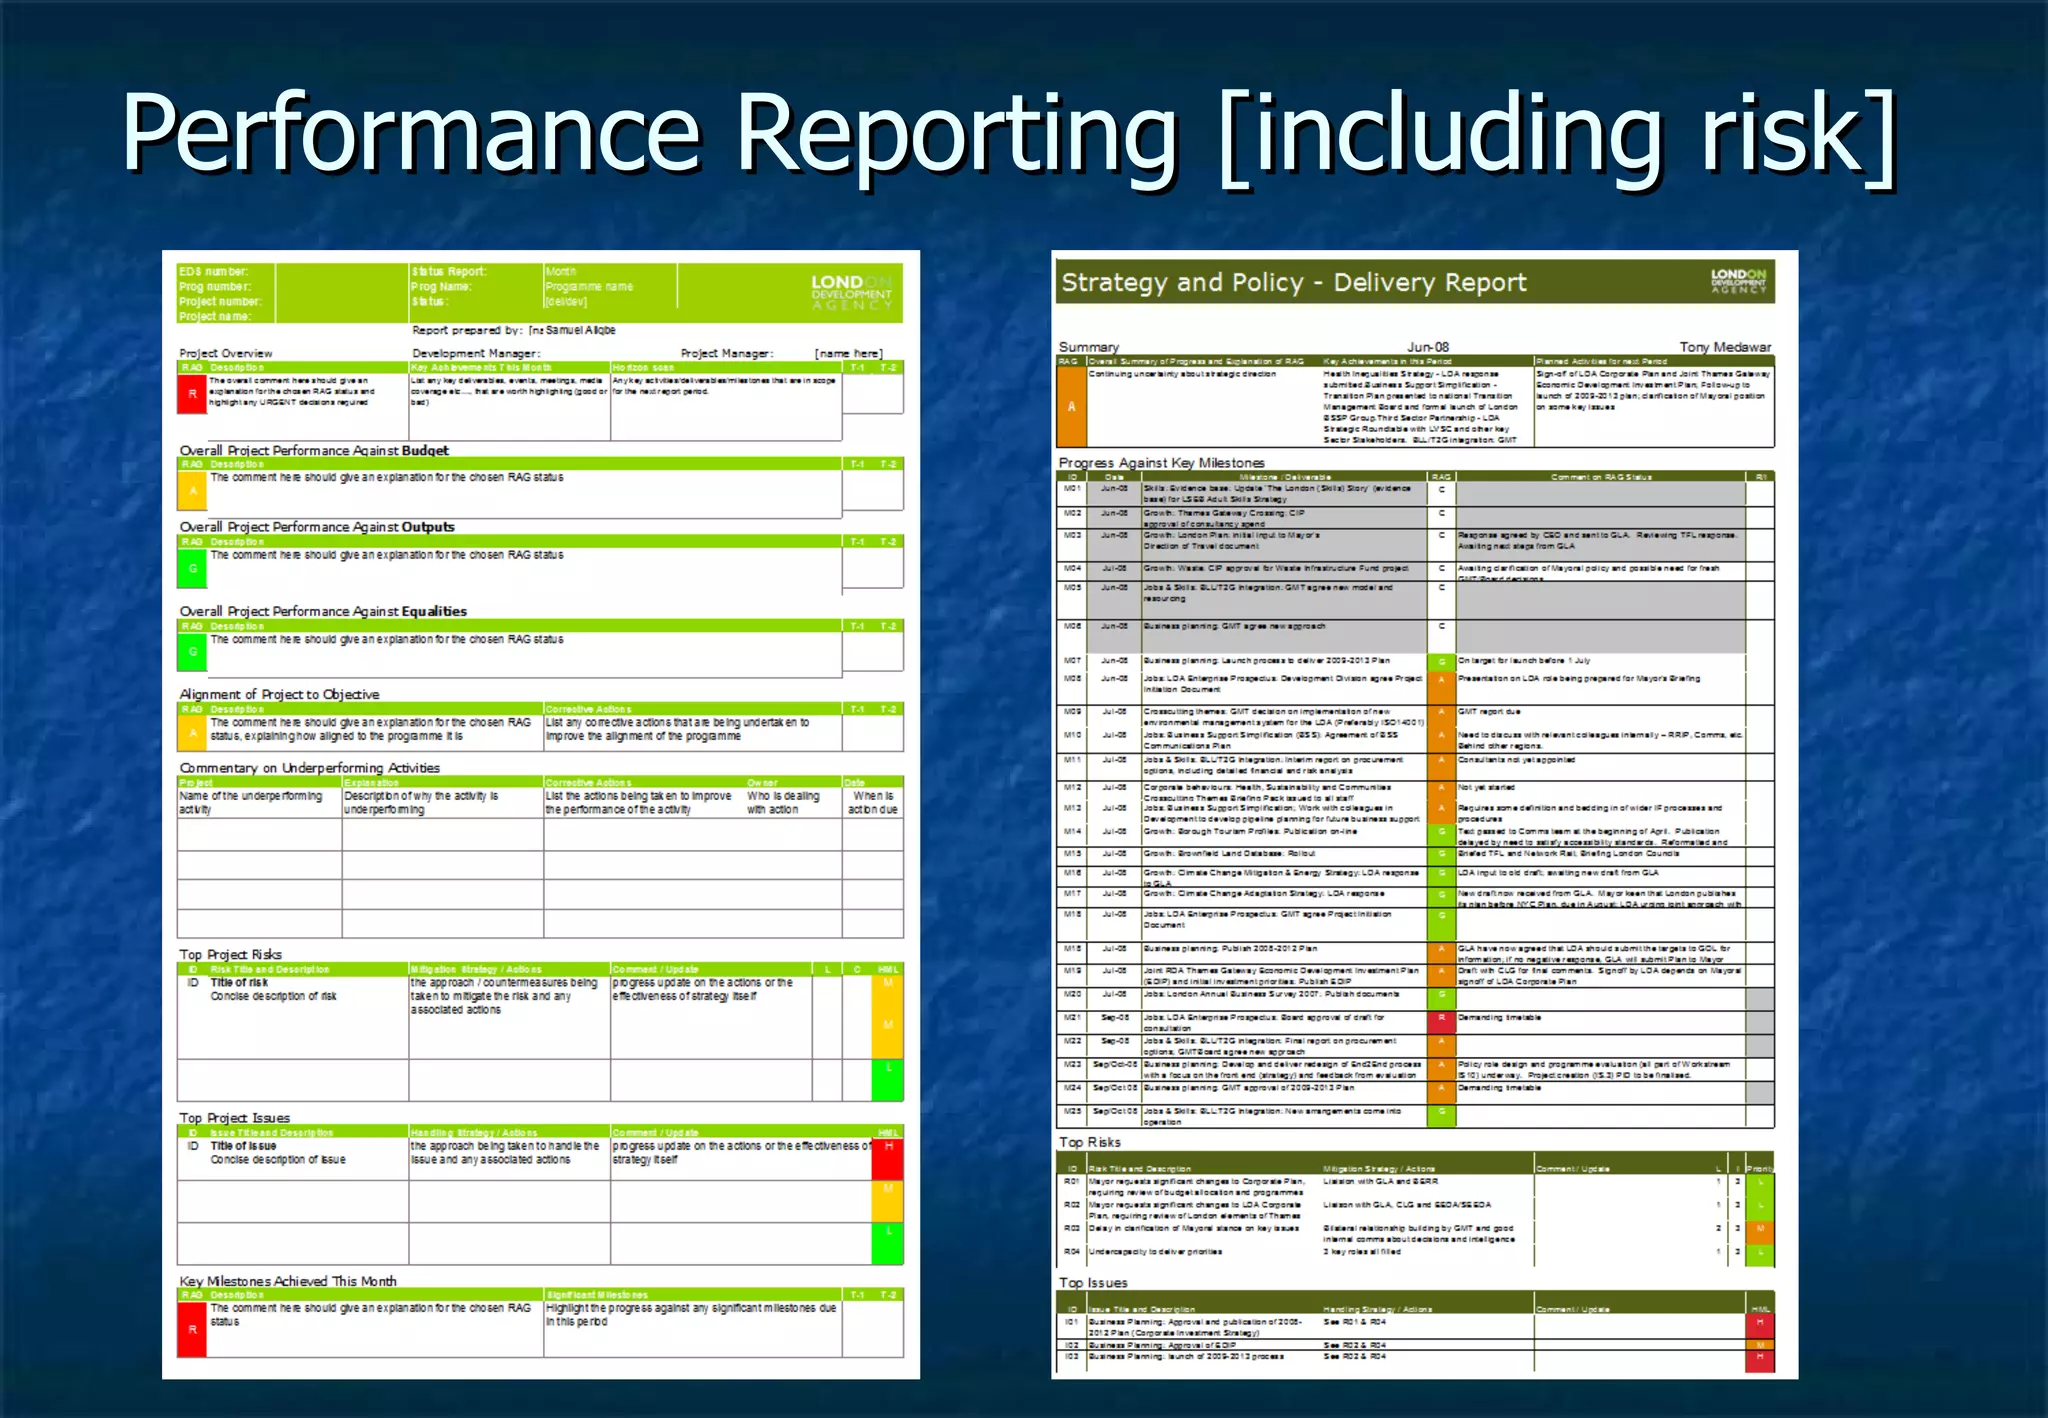
Task: Click the amber 'A' RAG cell in the Budget section
Action: coord(192,490)
